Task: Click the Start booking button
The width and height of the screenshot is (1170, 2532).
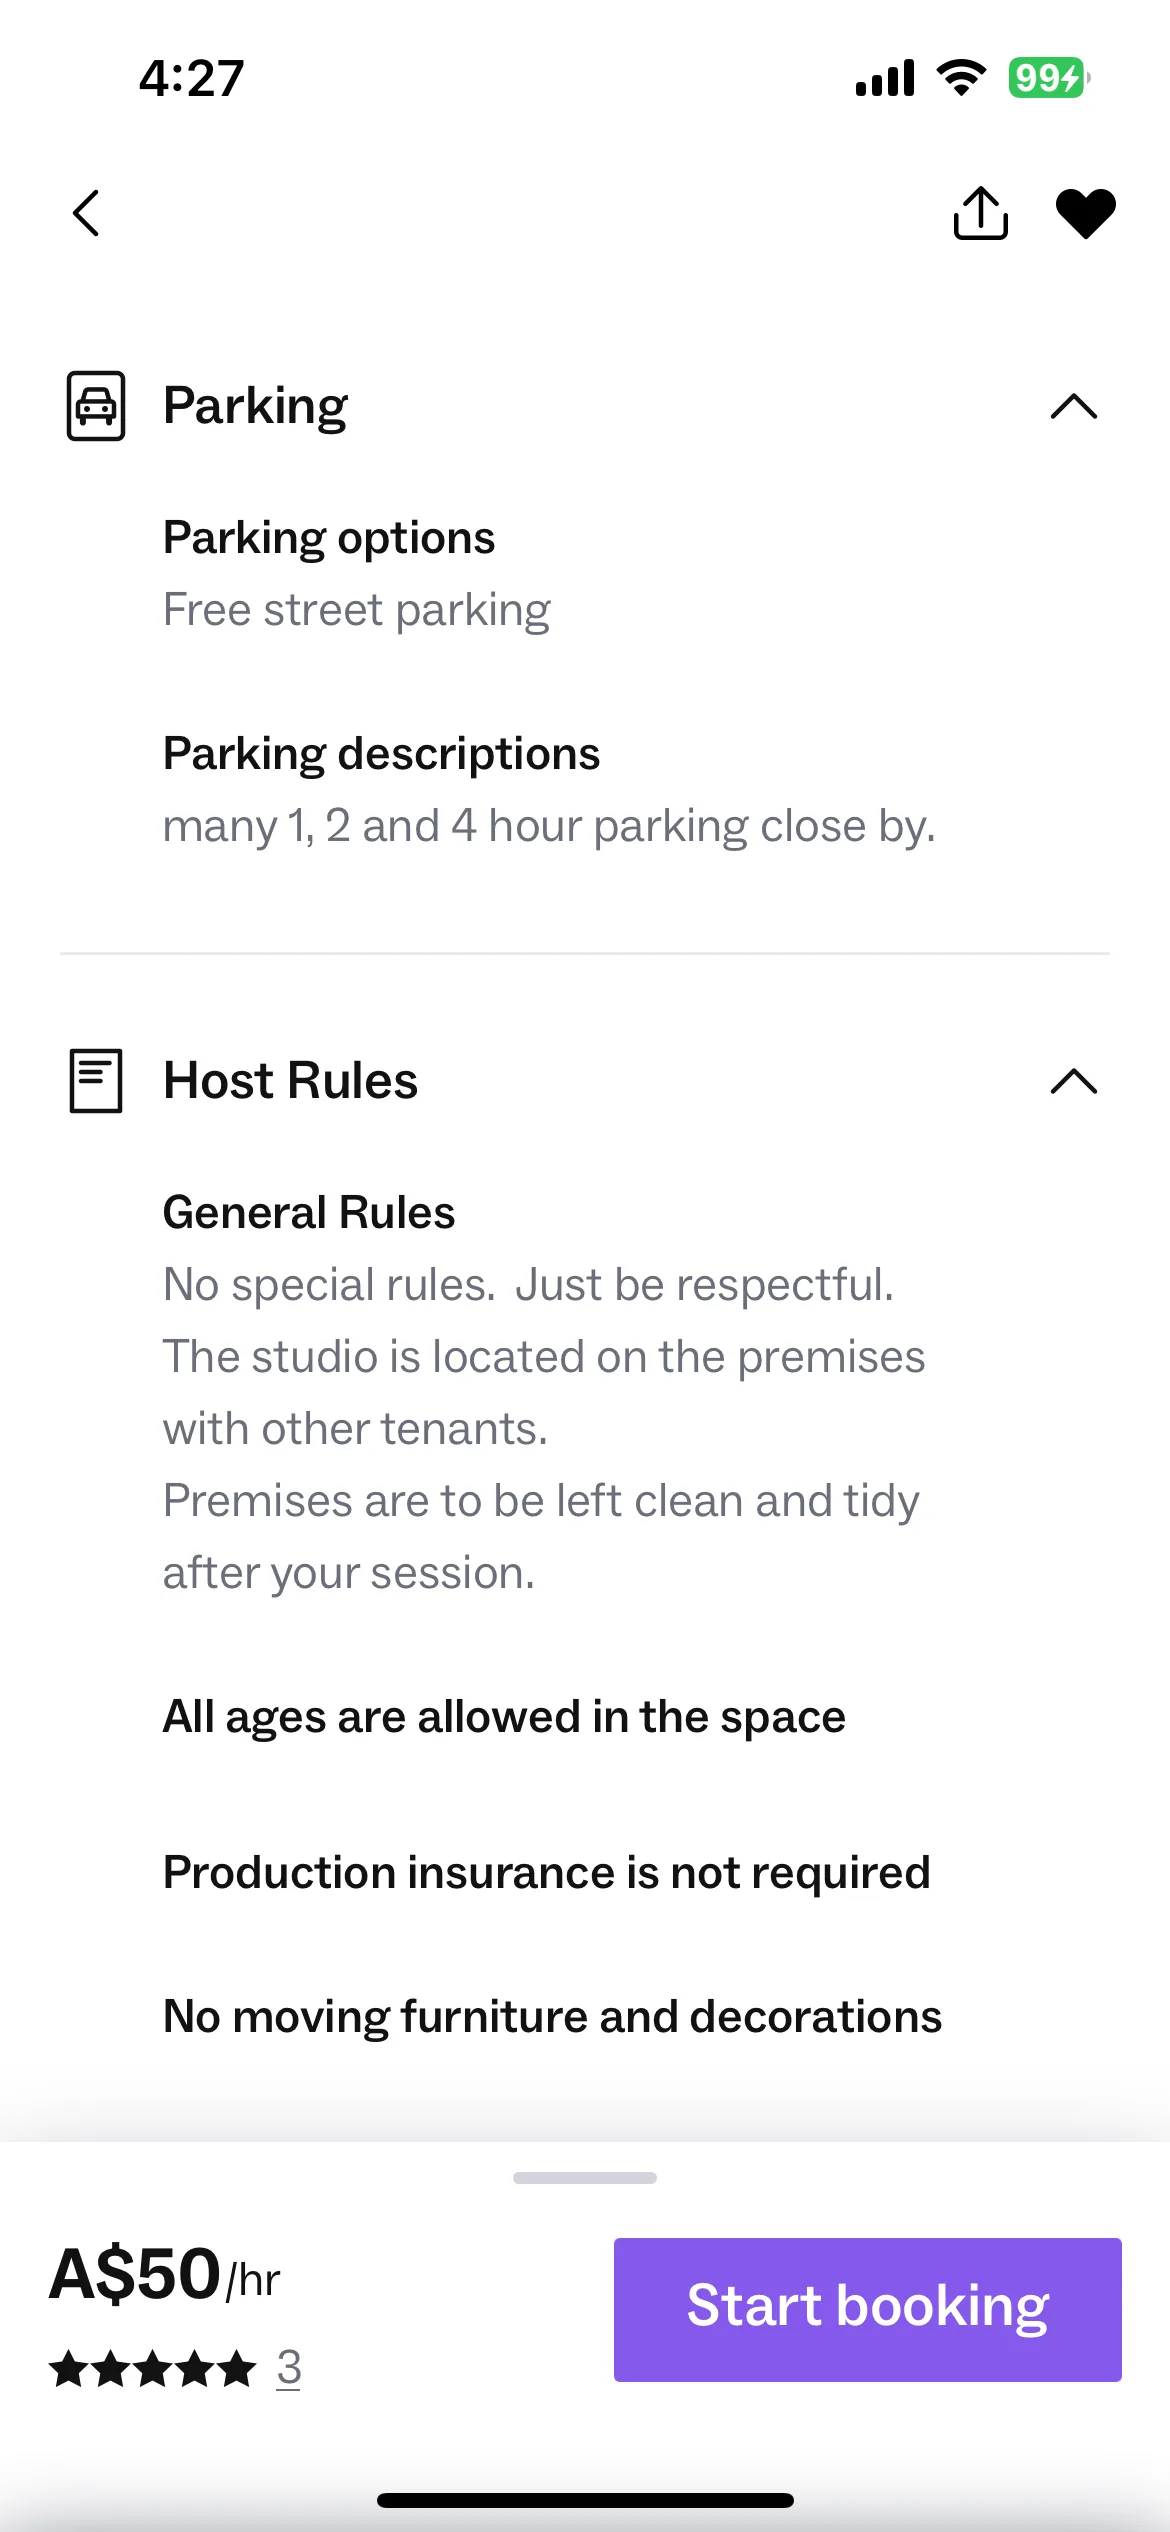Action: click(x=867, y=2309)
